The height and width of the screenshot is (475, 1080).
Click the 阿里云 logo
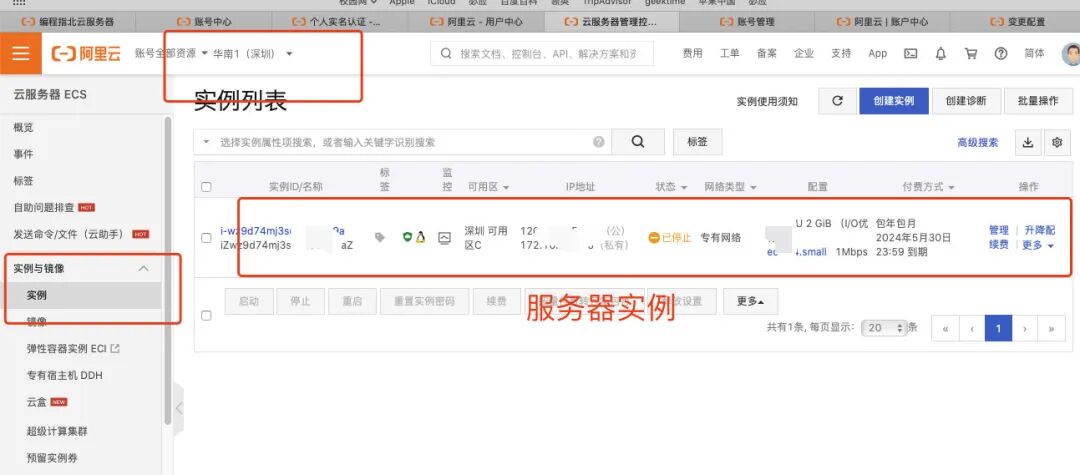[x=86, y=54]
